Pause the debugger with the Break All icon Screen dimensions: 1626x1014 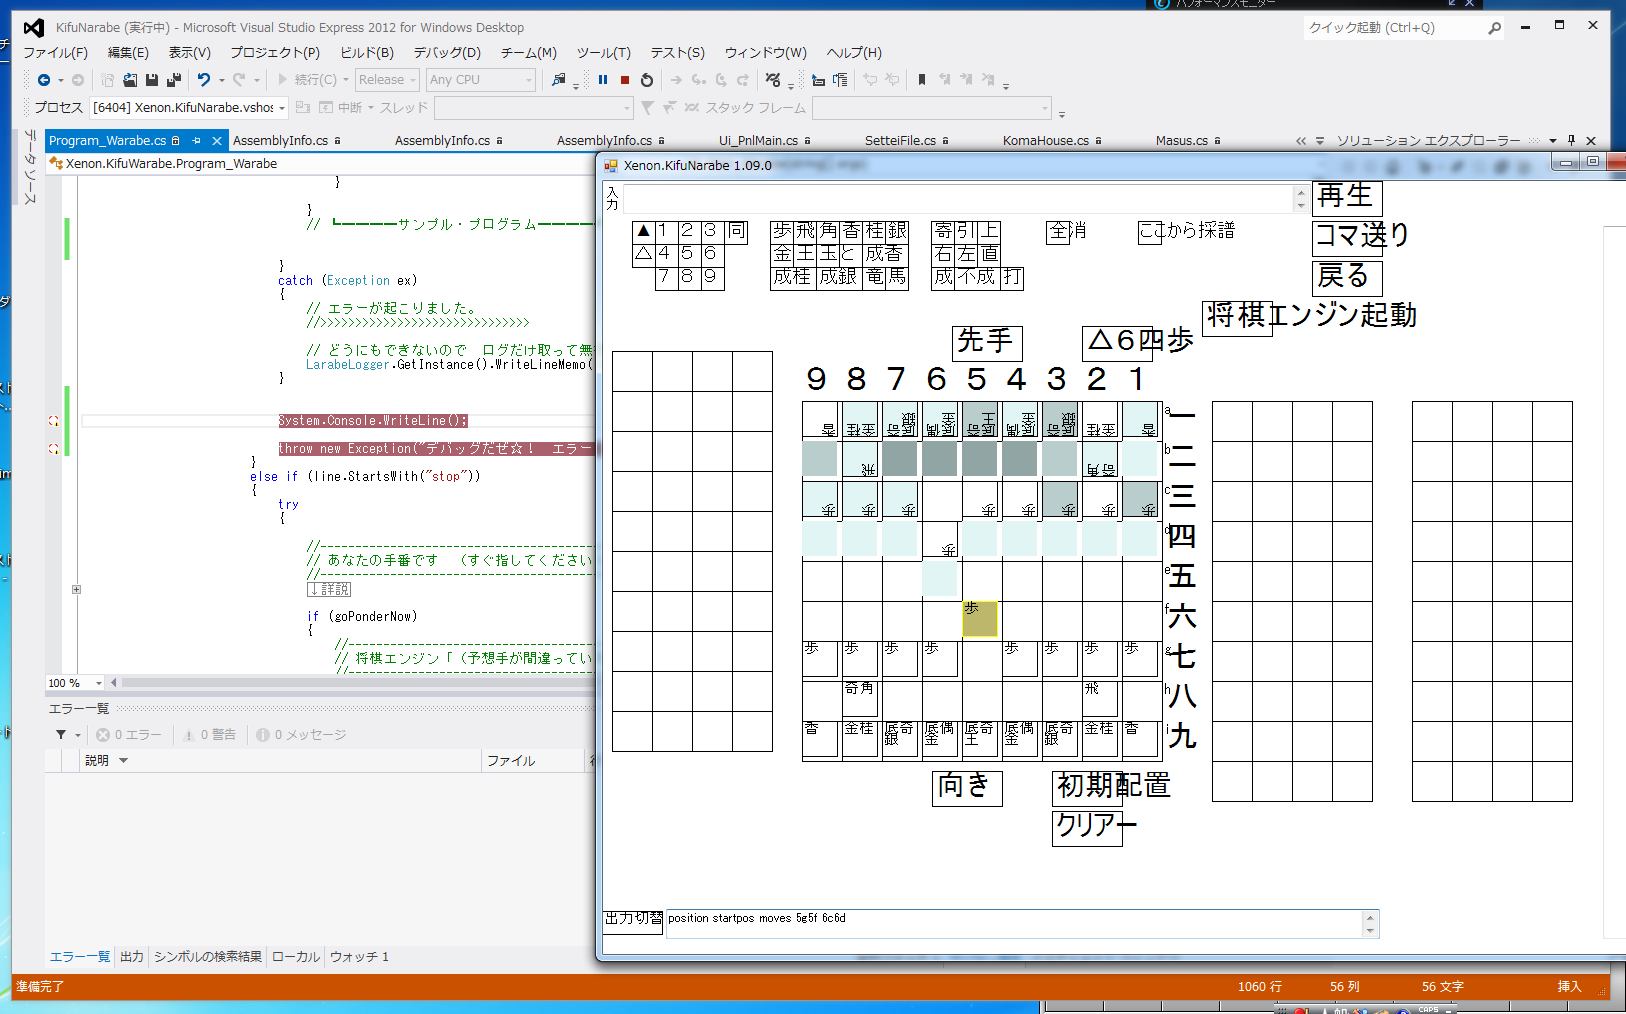pos(603,80)
